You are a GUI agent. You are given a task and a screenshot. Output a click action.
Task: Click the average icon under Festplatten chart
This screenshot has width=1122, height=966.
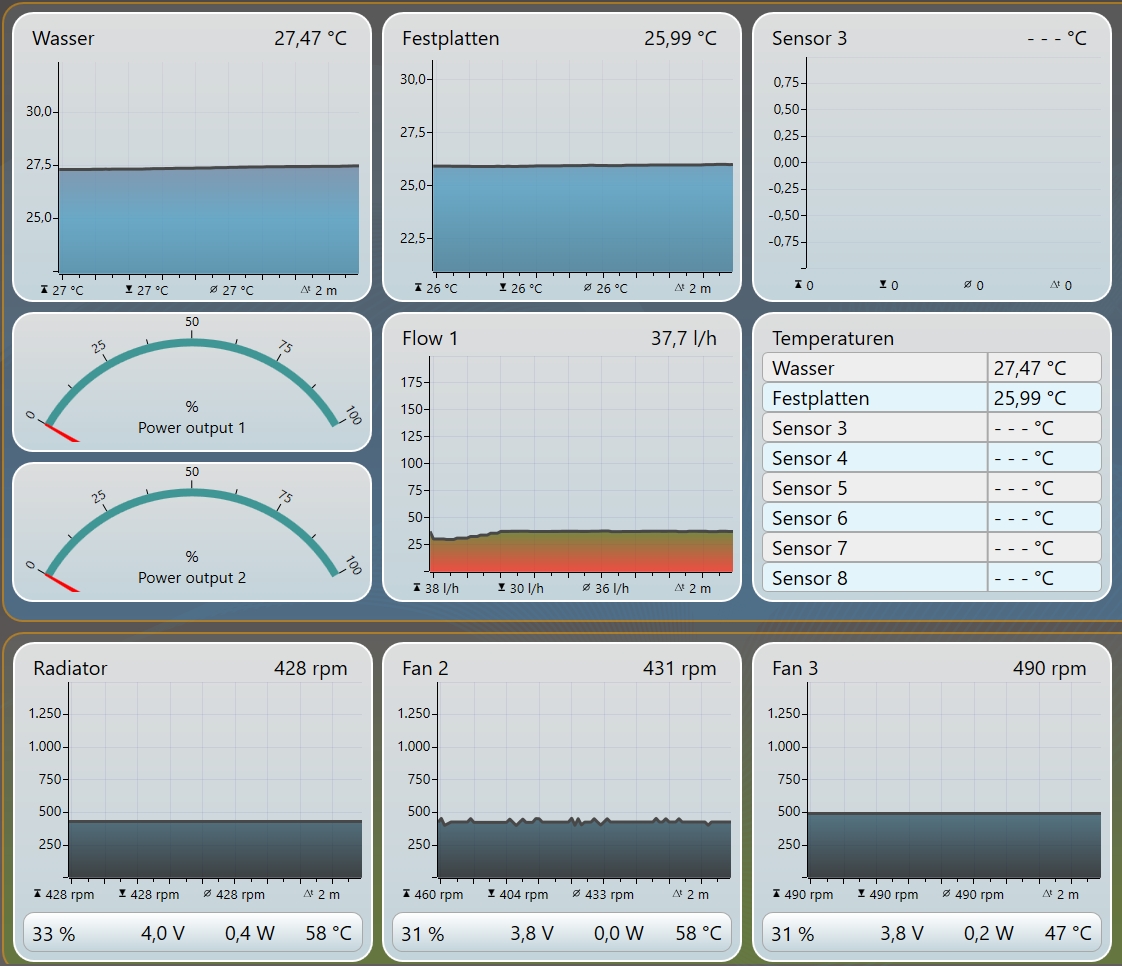coord(587,288)
